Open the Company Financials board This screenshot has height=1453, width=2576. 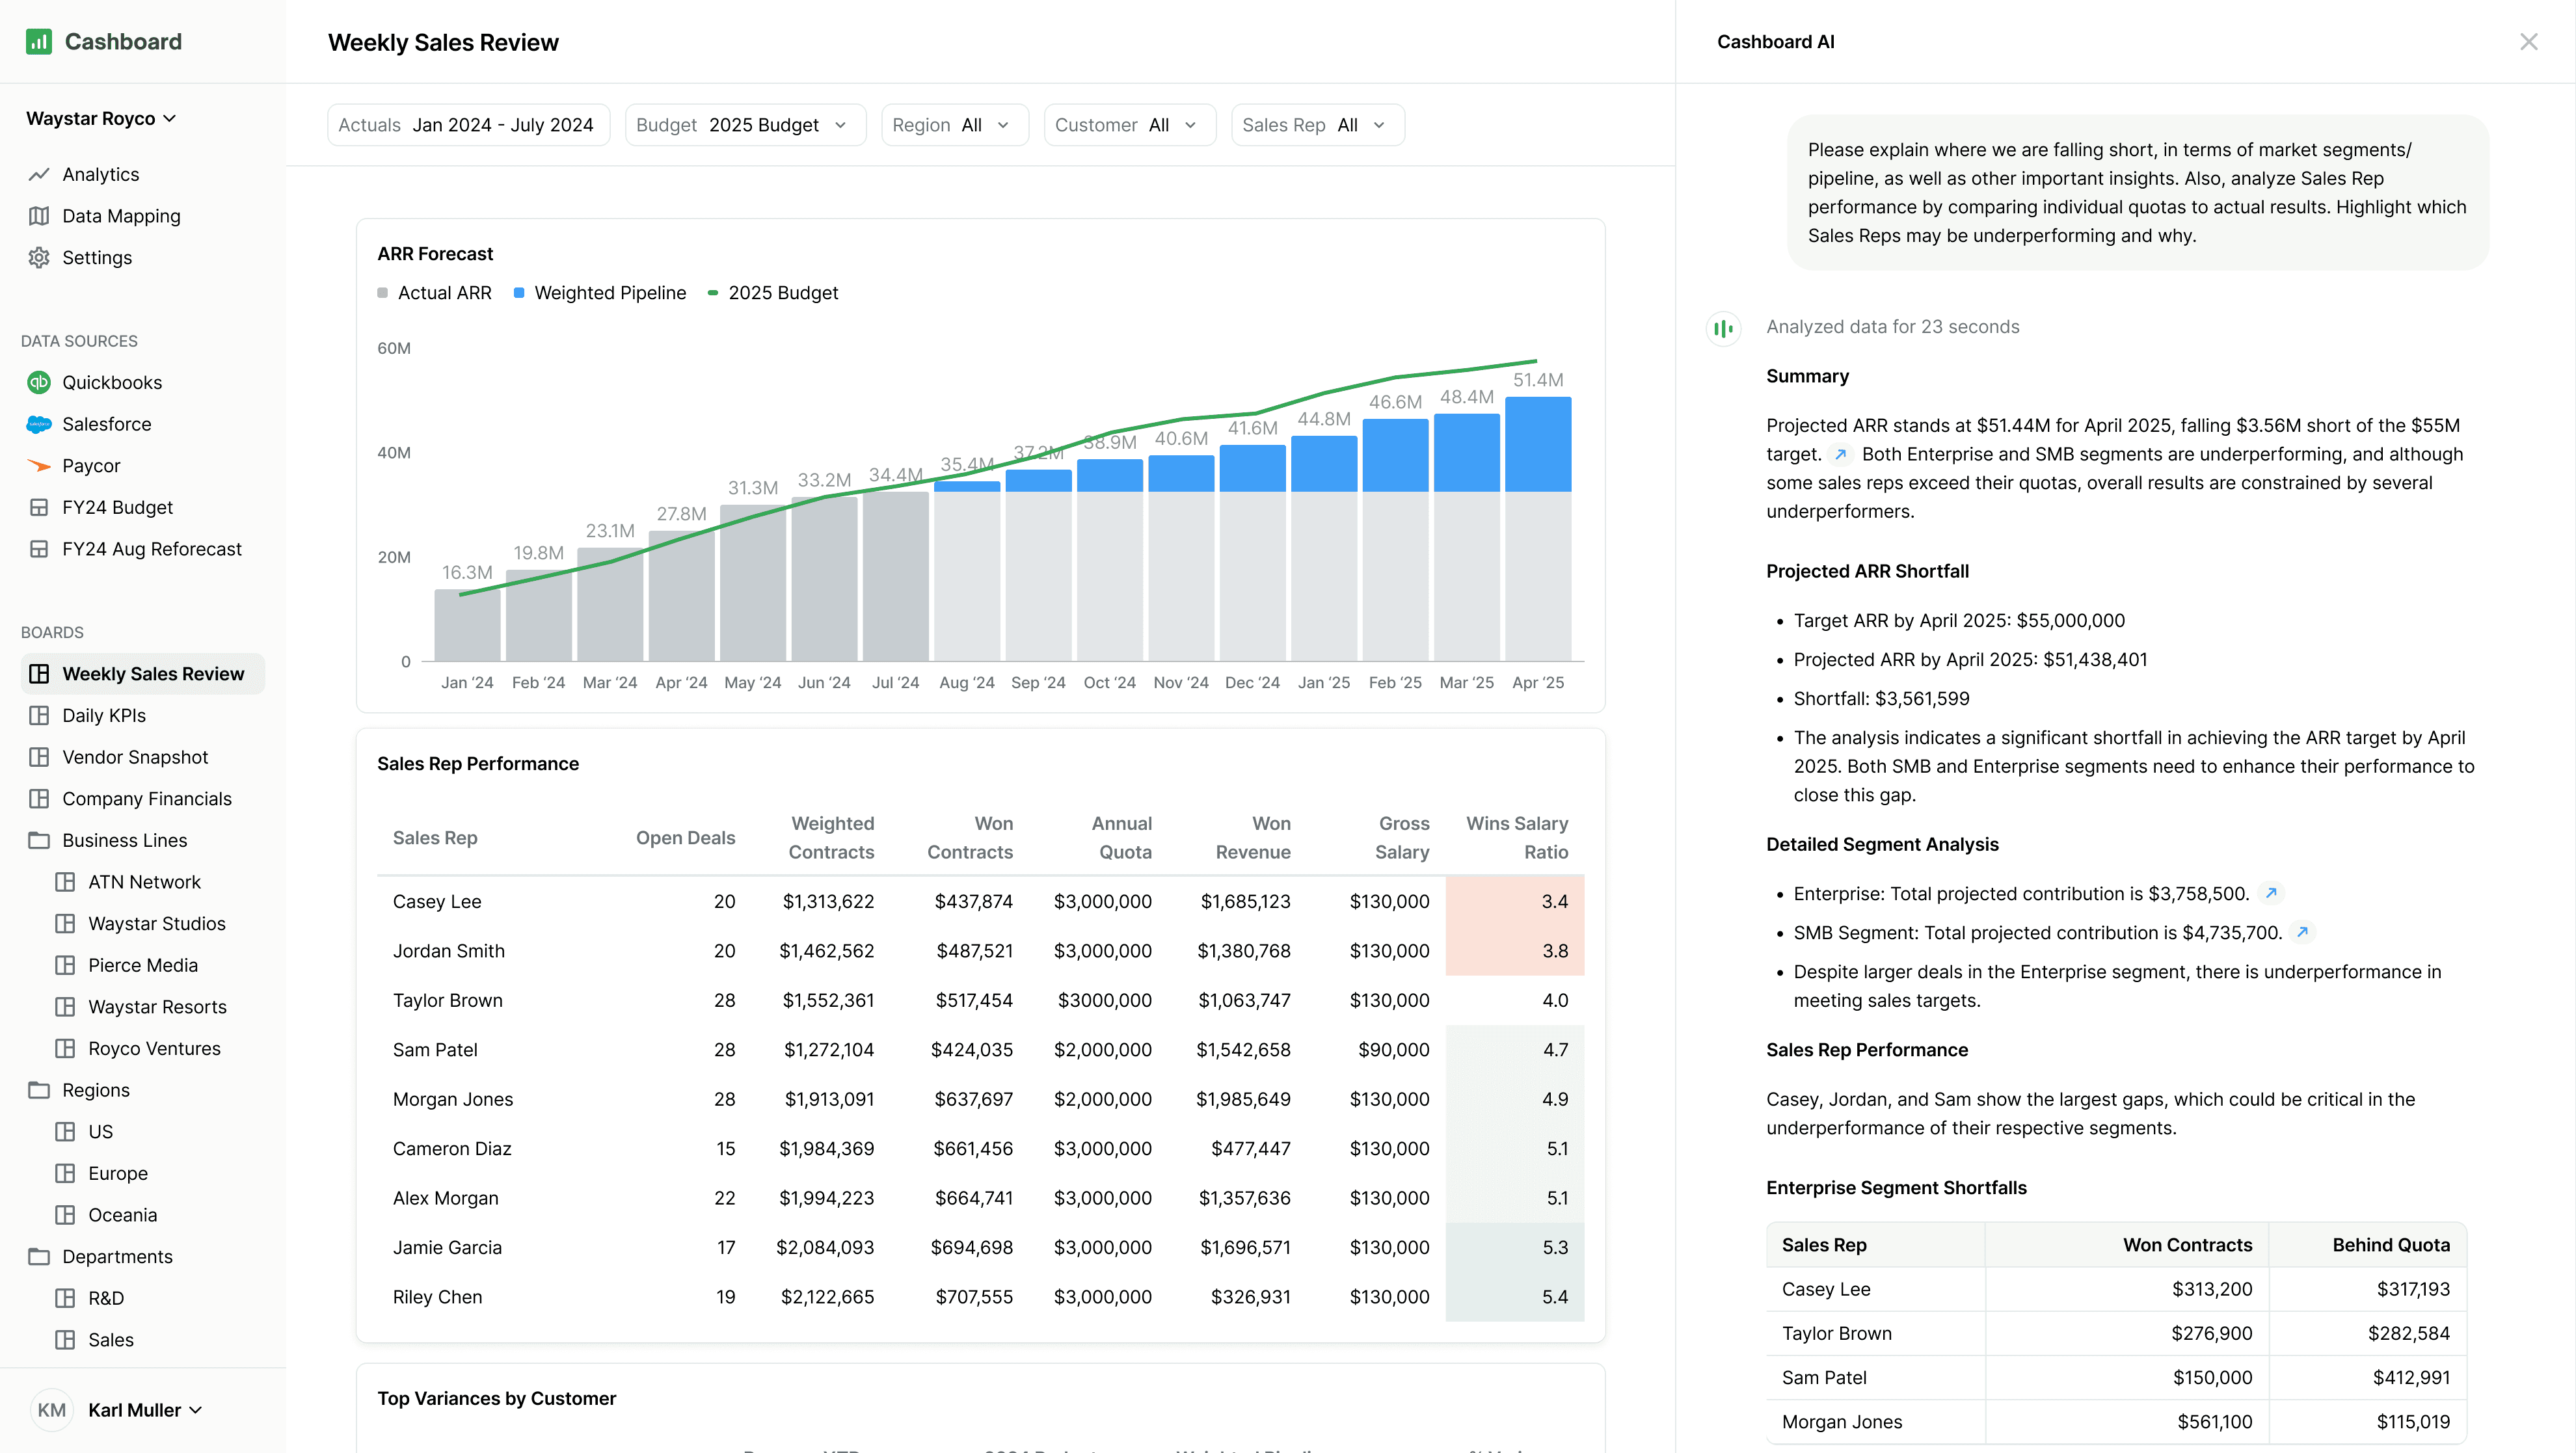(146, 798)
